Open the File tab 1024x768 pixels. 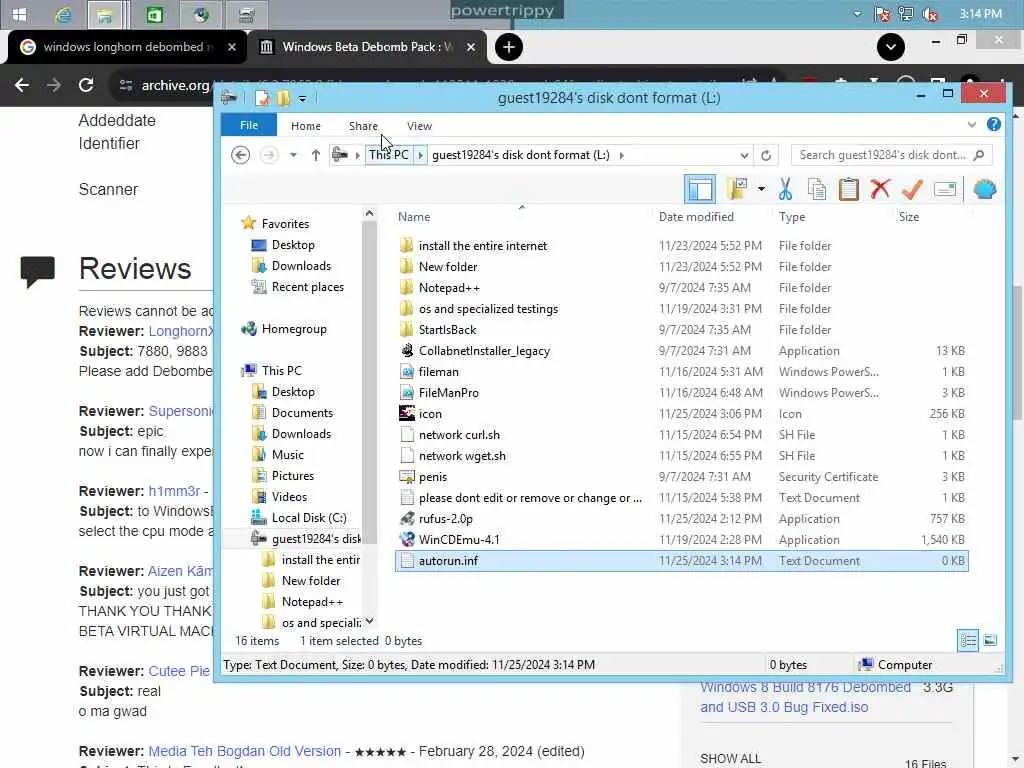[x=249, y=125]
